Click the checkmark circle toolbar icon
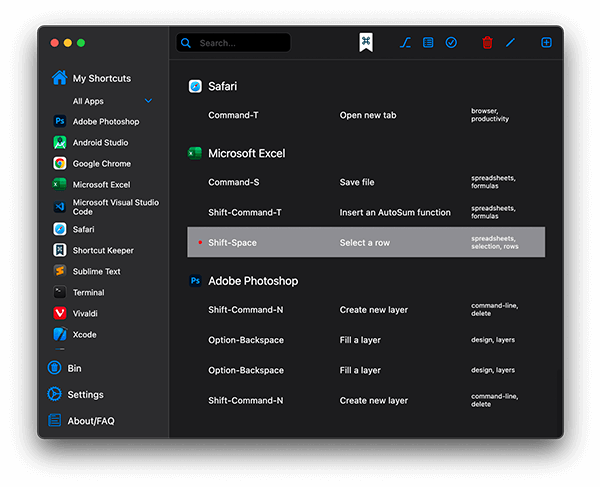Screen dimensions: 600x487 (451, 42)
